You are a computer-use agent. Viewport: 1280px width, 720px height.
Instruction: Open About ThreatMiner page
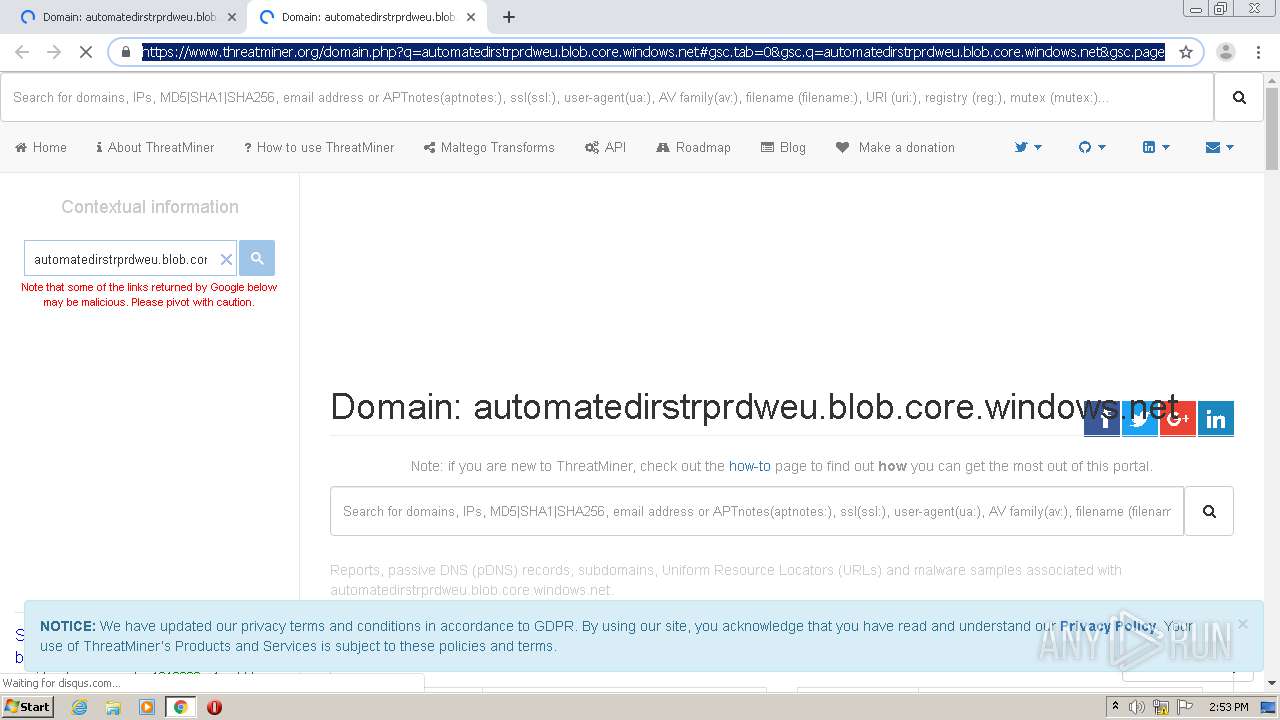(x=155, y=147)
